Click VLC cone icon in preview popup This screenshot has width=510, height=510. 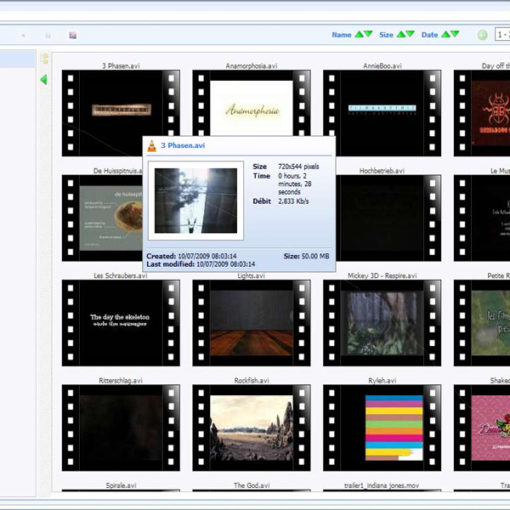point(152,146)
